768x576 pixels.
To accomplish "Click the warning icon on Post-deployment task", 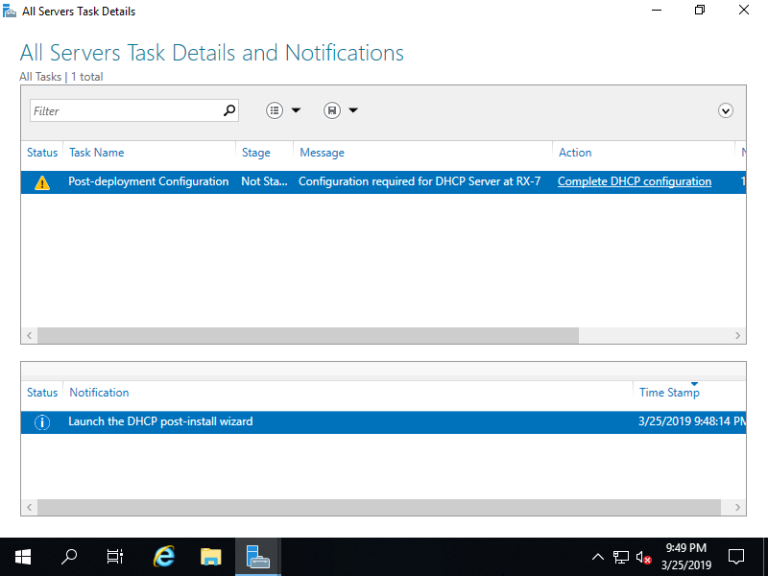I will pyautogui.click(x=42, y=182).
